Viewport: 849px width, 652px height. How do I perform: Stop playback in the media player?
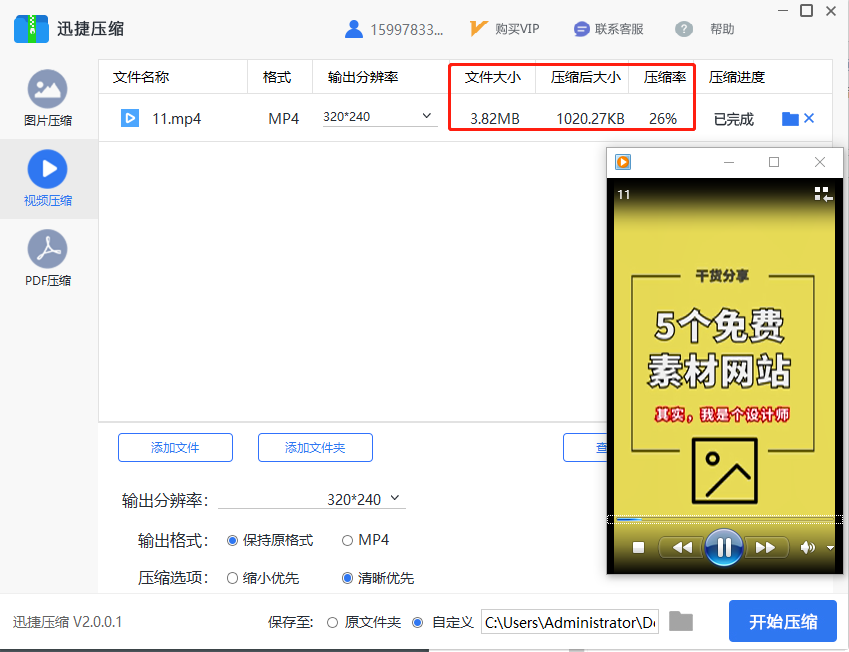[638, 547]
